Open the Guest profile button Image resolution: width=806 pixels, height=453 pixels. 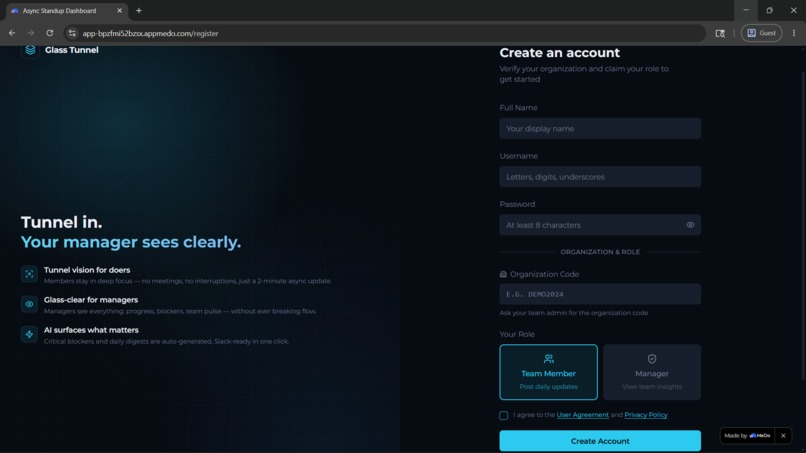[761, 33]
